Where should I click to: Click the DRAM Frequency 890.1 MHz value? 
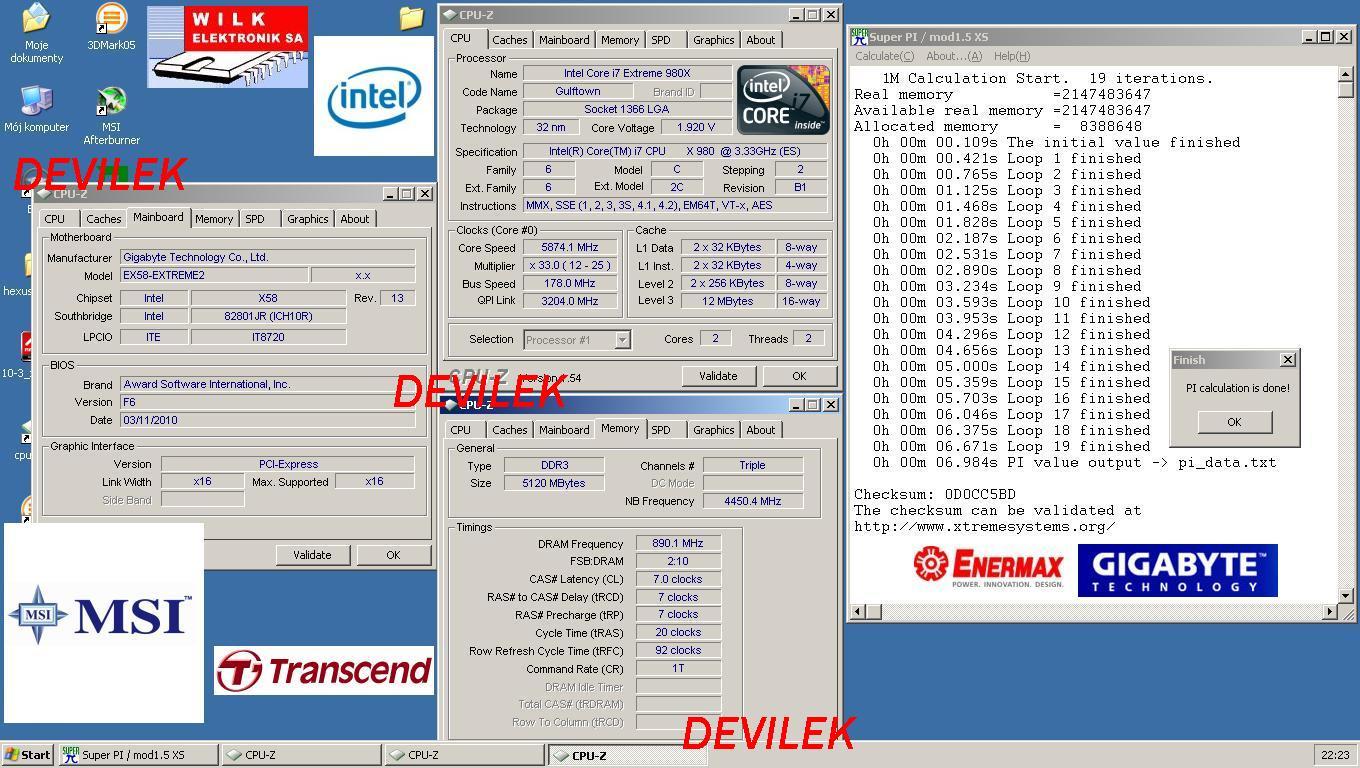678,544
